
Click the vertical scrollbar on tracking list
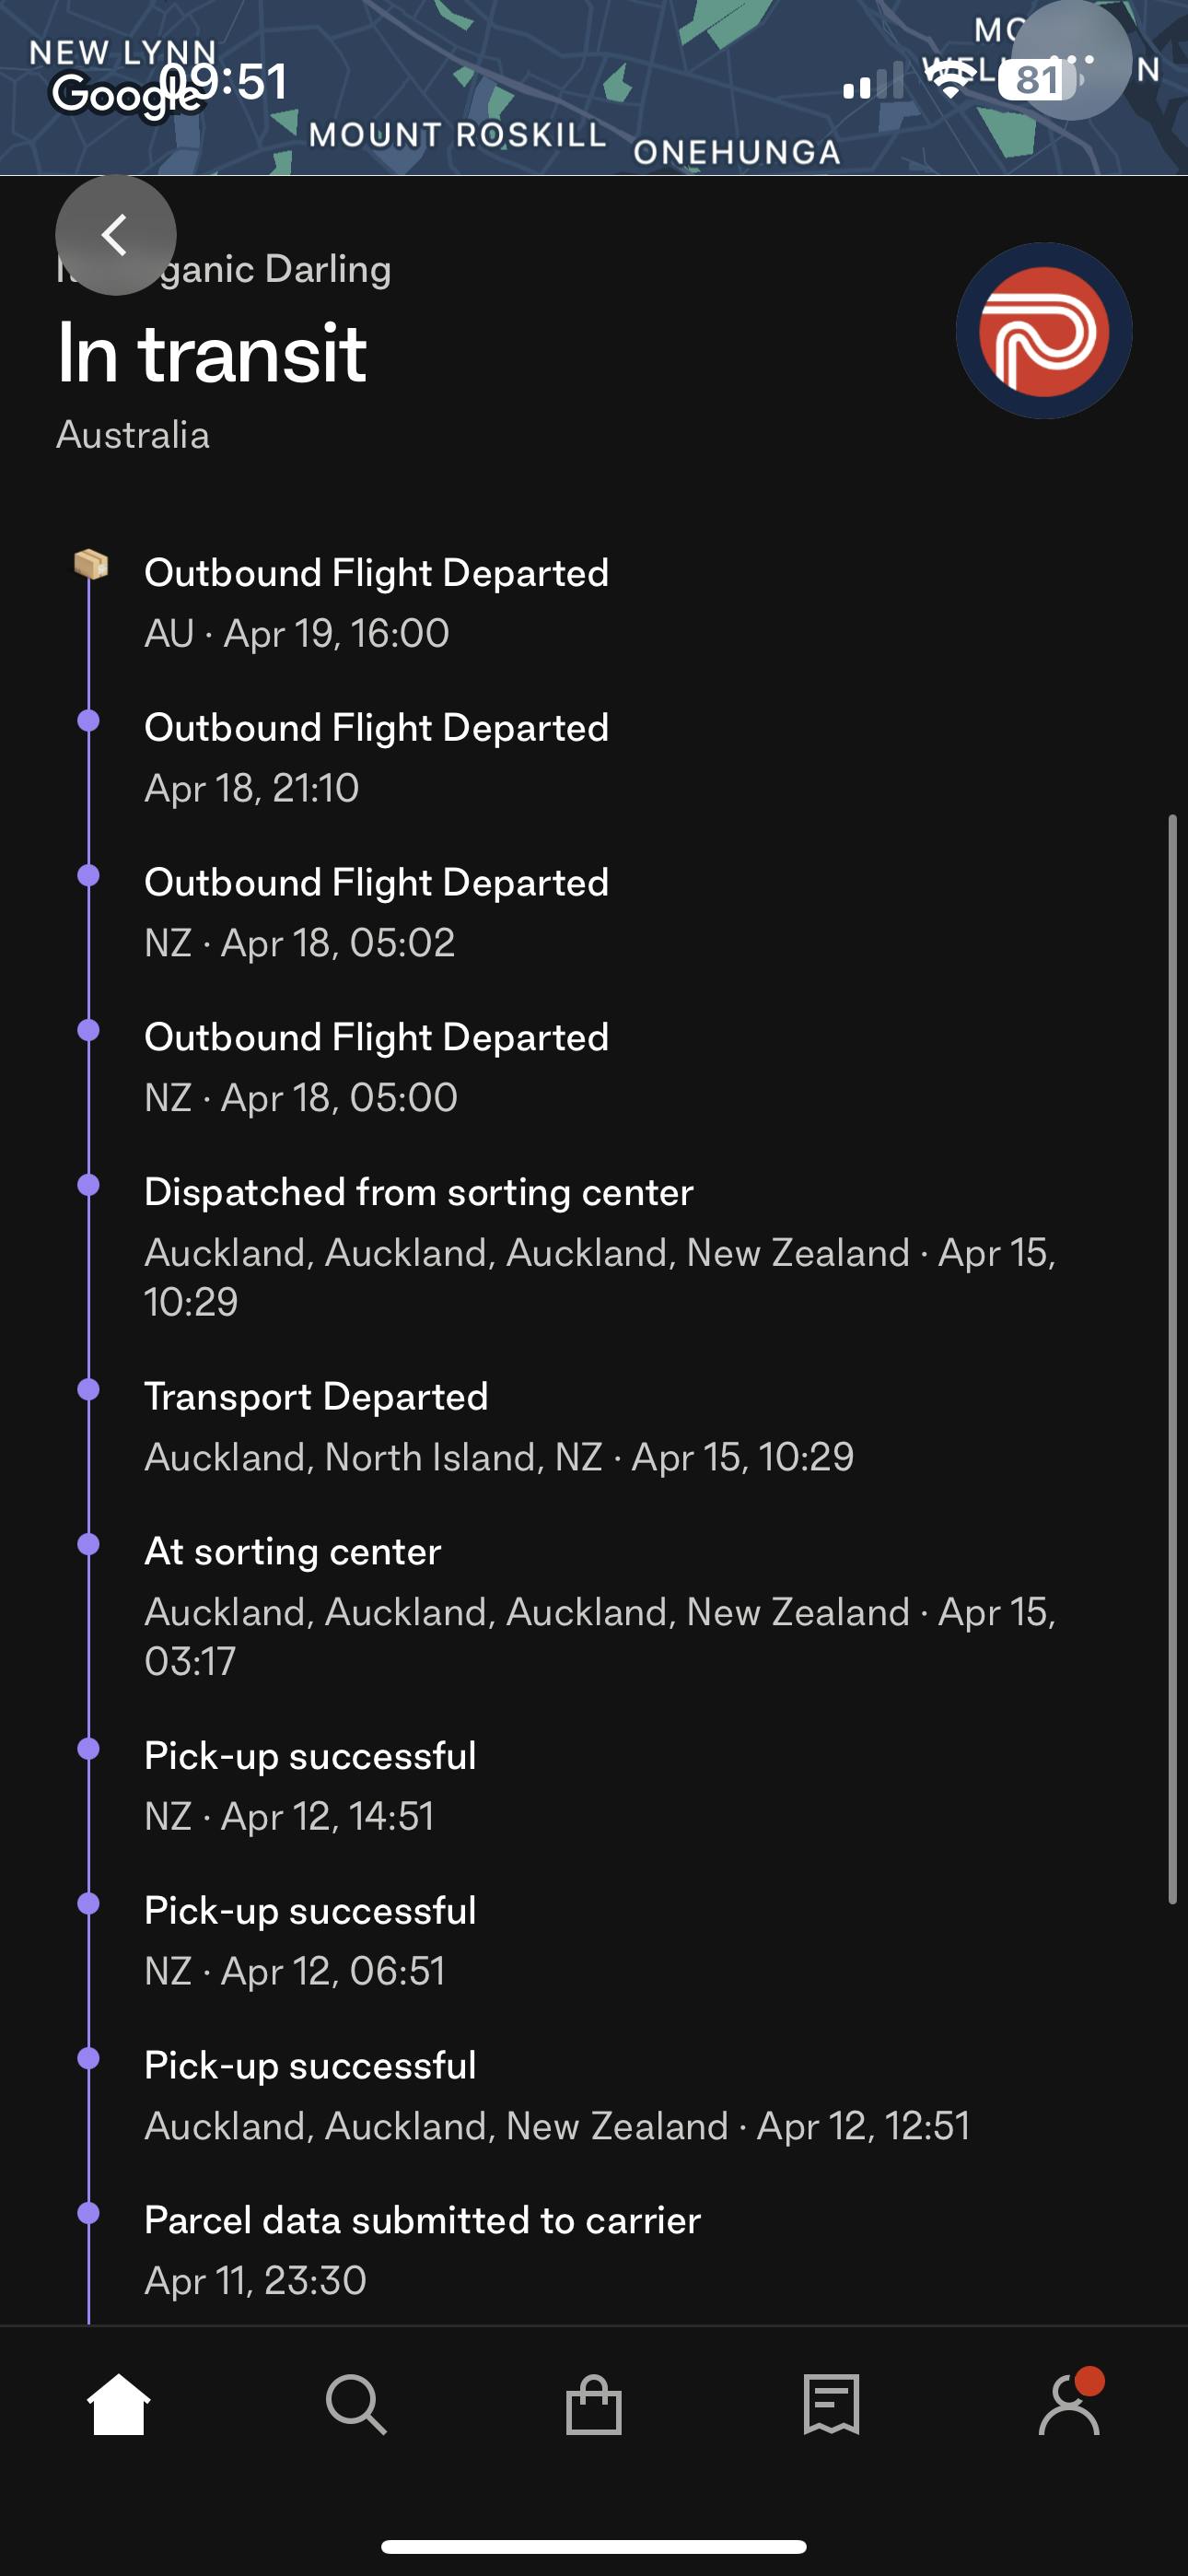click(x=1172, y=1360)
